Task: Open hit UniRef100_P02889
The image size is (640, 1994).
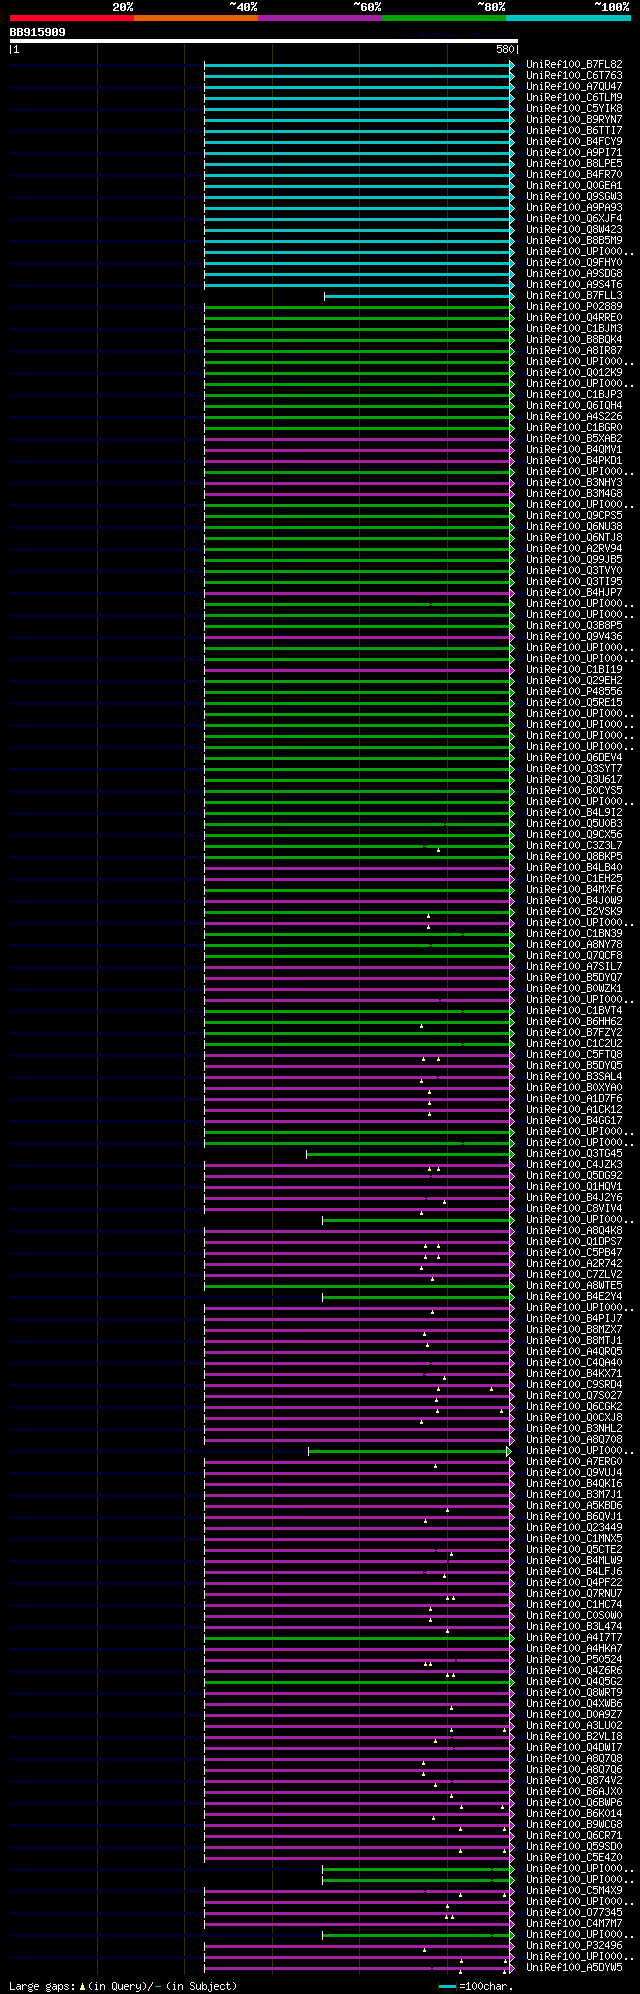Action: coord(574,306)
